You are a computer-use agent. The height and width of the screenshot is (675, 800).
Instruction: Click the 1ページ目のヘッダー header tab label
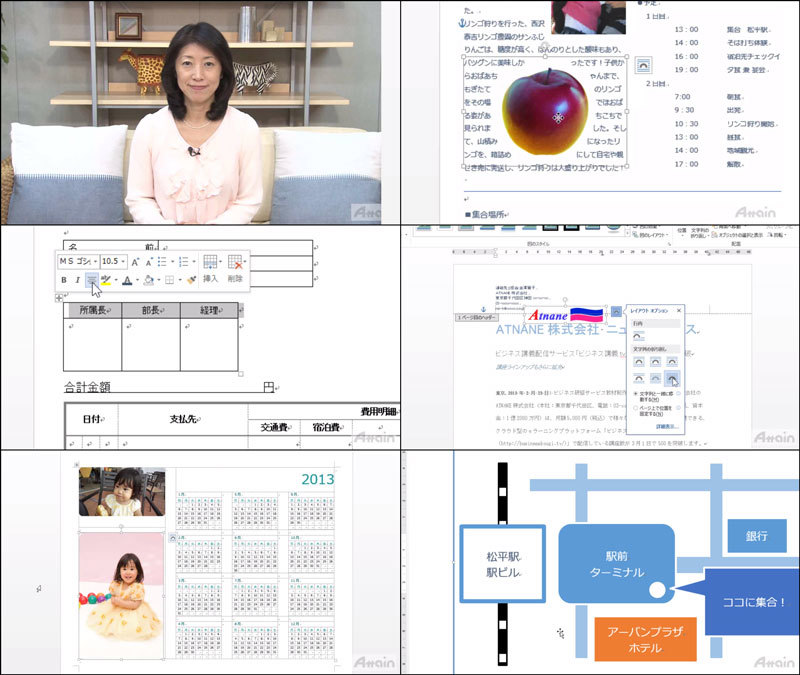pos(477,318)
